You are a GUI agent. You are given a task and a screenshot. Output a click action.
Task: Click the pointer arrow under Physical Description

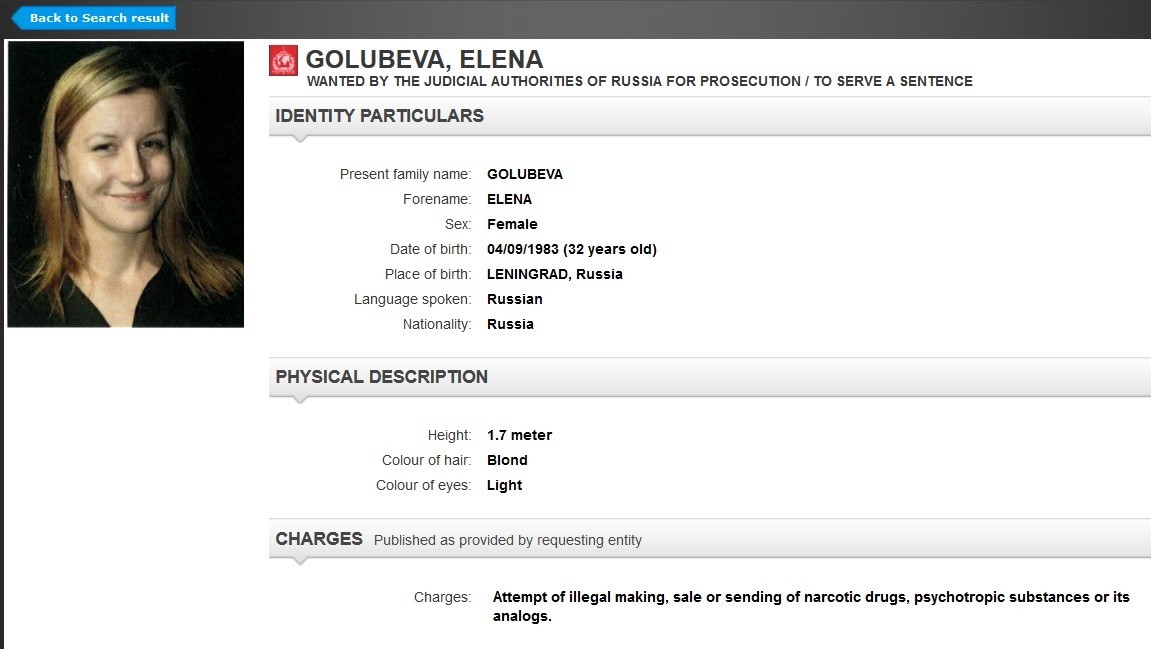(x=299, y=400)
